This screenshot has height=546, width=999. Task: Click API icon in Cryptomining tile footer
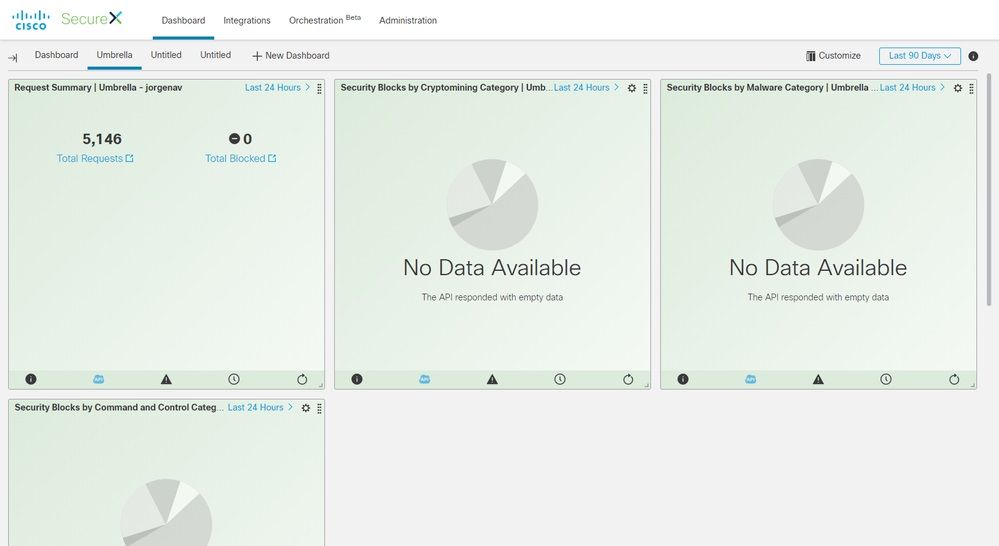424,379
